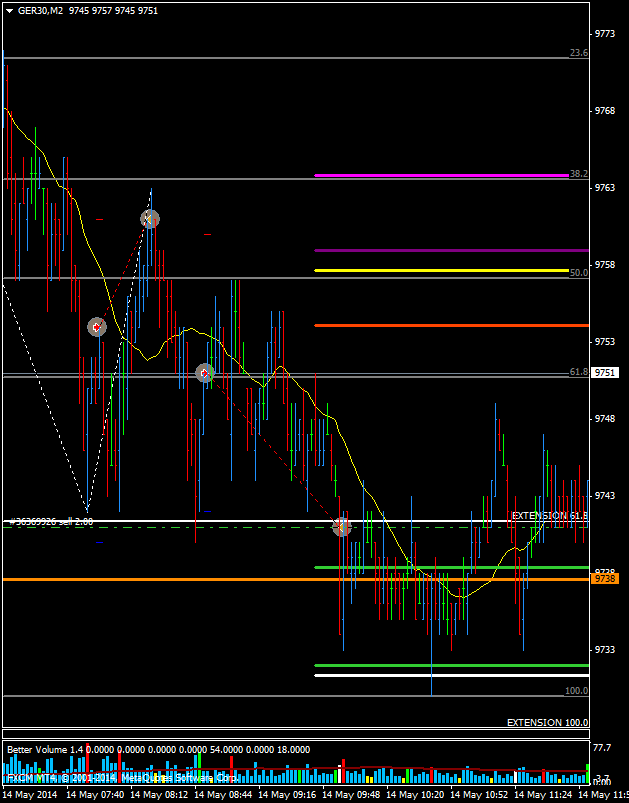Viewport: 629px width, 803px height.
Task: Select the magenta horizontal line
Action: coord(440,175)
